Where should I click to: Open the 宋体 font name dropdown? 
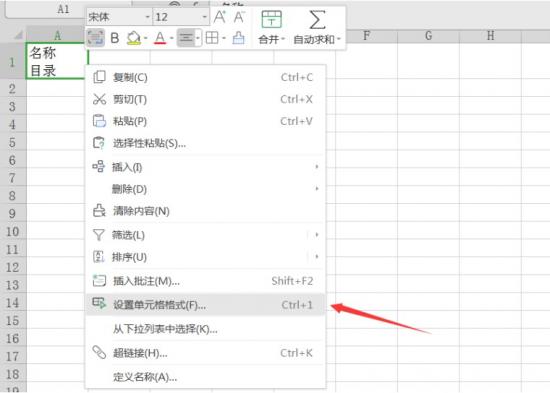click(147, 17)
